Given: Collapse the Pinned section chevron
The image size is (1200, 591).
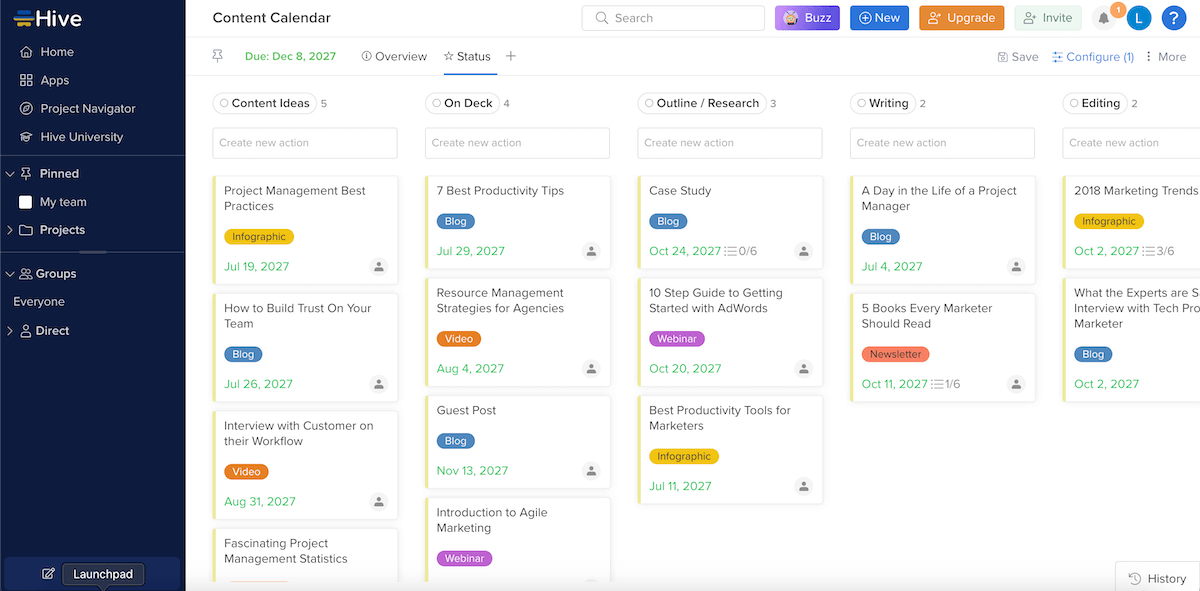Looking at the screenshot, I should (x=10, y=174).
